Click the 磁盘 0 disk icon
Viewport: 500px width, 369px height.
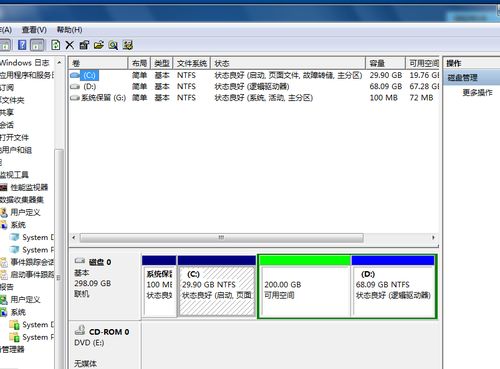coord(80,261)
